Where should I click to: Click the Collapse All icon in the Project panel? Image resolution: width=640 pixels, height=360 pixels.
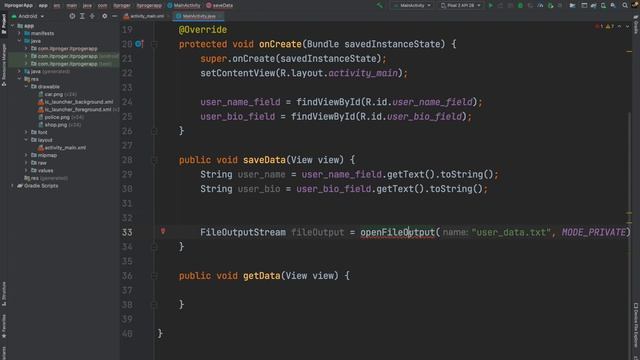tap(92, 16)
